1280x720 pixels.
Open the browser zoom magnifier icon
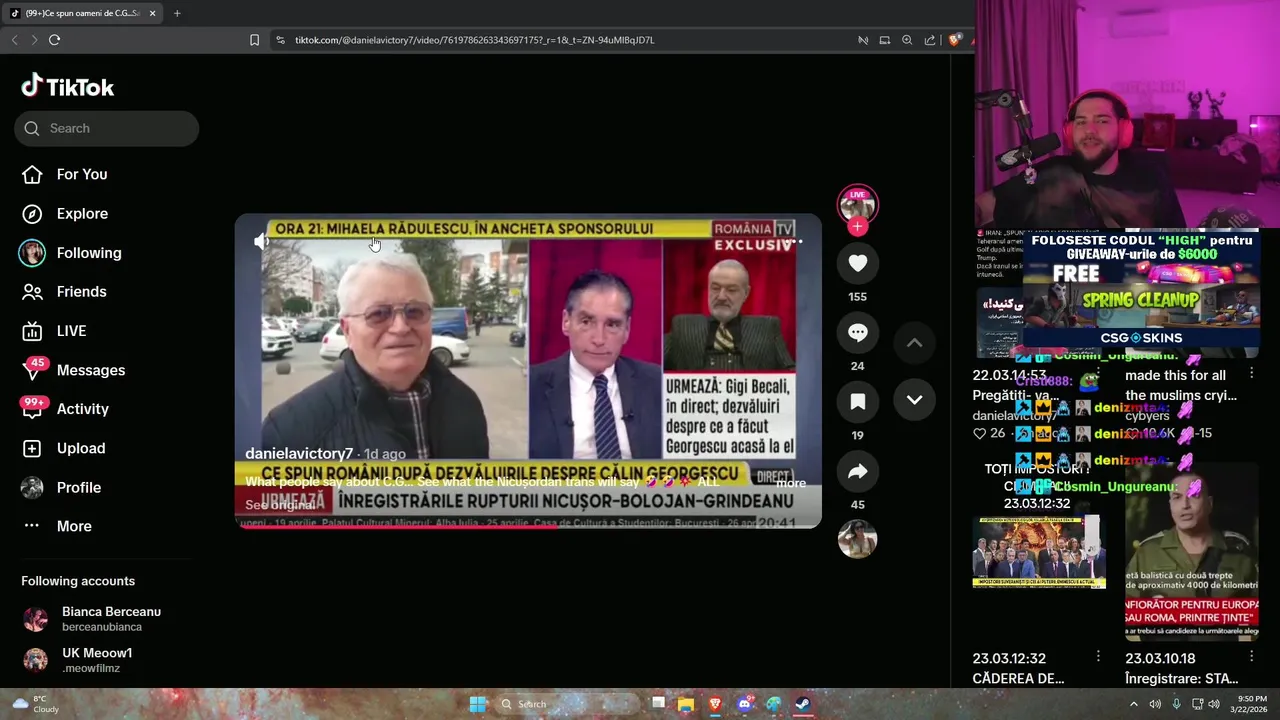pyautogui.click(x=907, y=40)
